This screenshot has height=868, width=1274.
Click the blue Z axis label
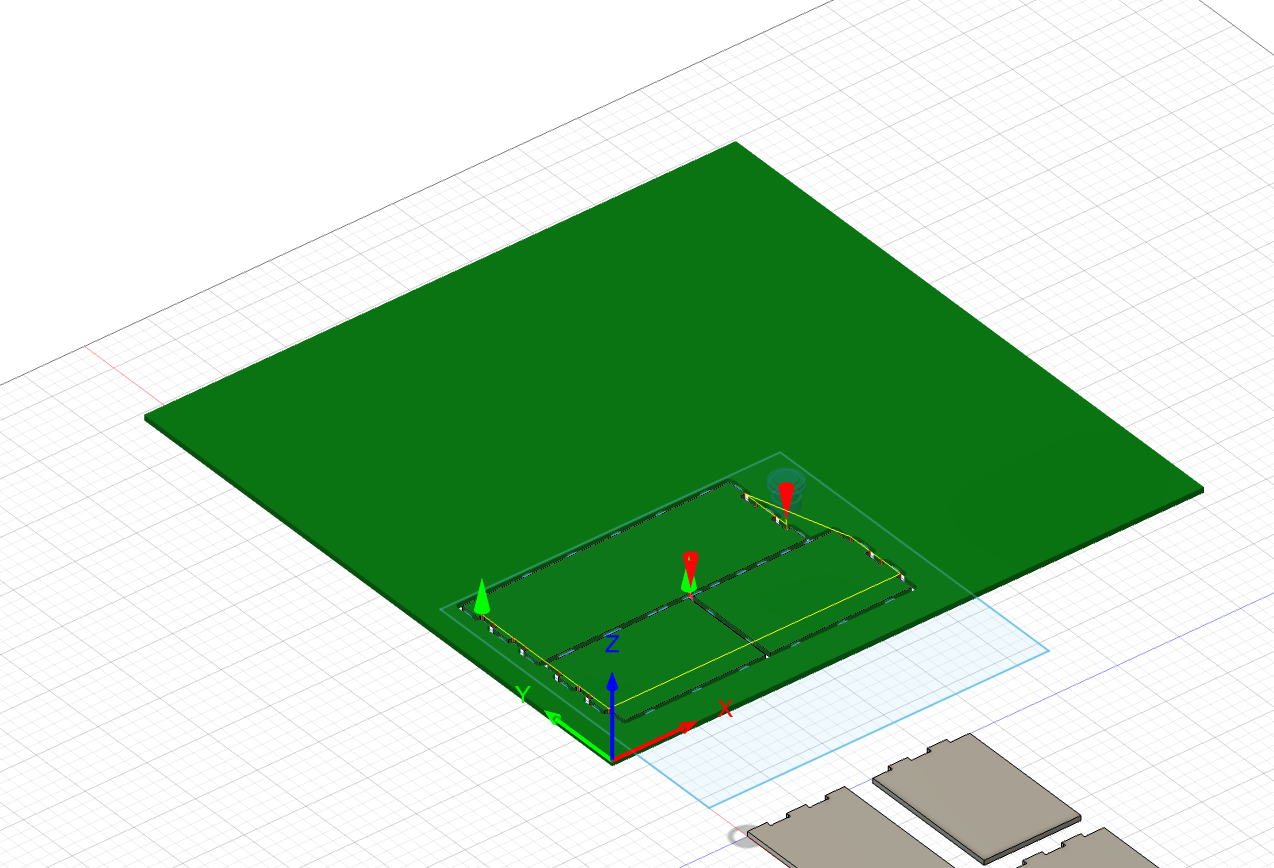(612, 643)
